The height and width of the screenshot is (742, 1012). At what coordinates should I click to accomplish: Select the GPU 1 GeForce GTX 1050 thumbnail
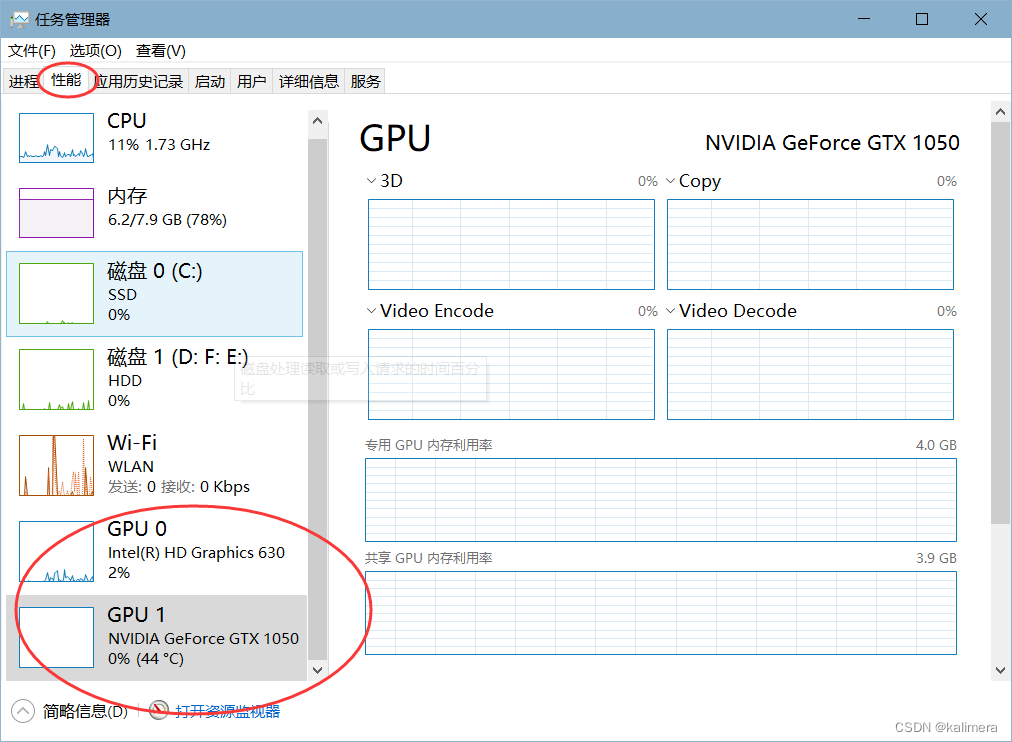(55, 637)
